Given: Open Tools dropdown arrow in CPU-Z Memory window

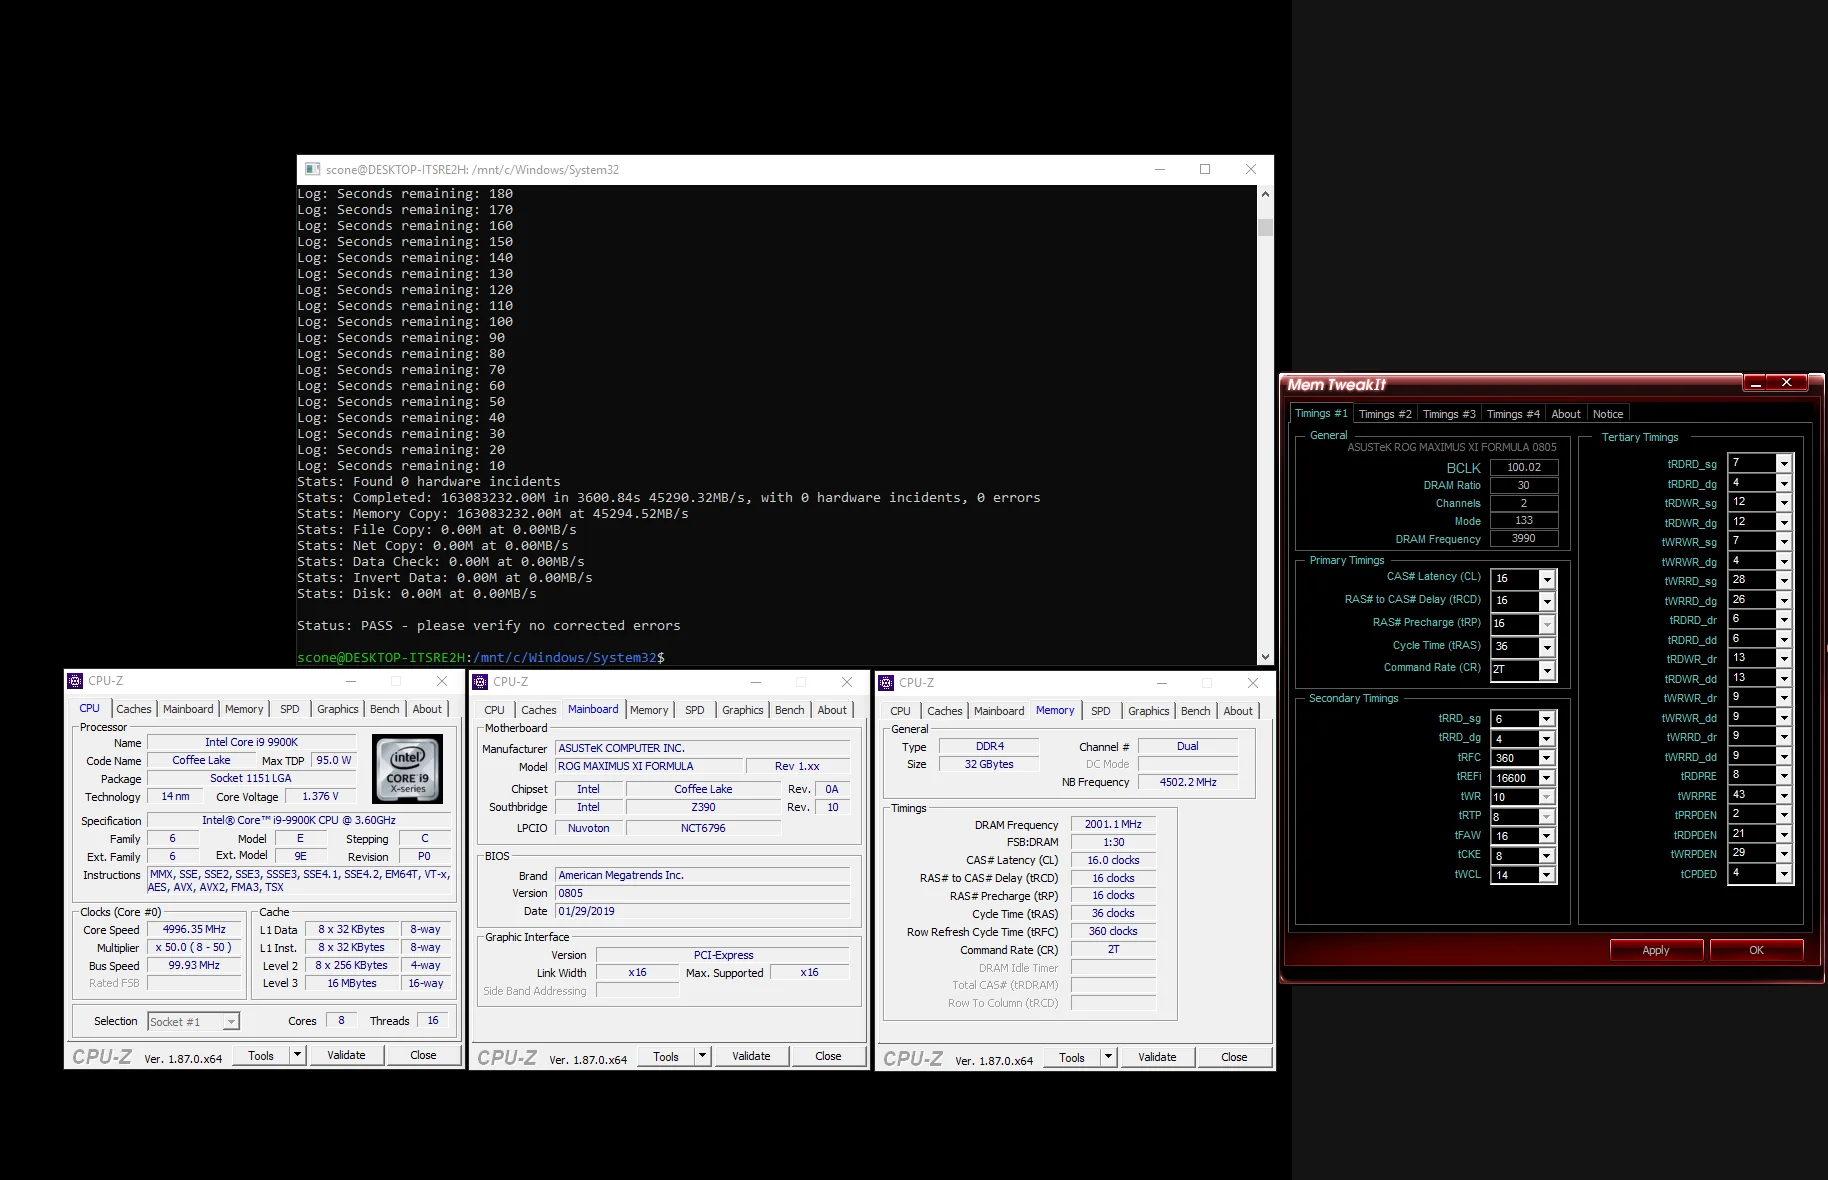Looking at the screenshot, I should 1108,1057.
